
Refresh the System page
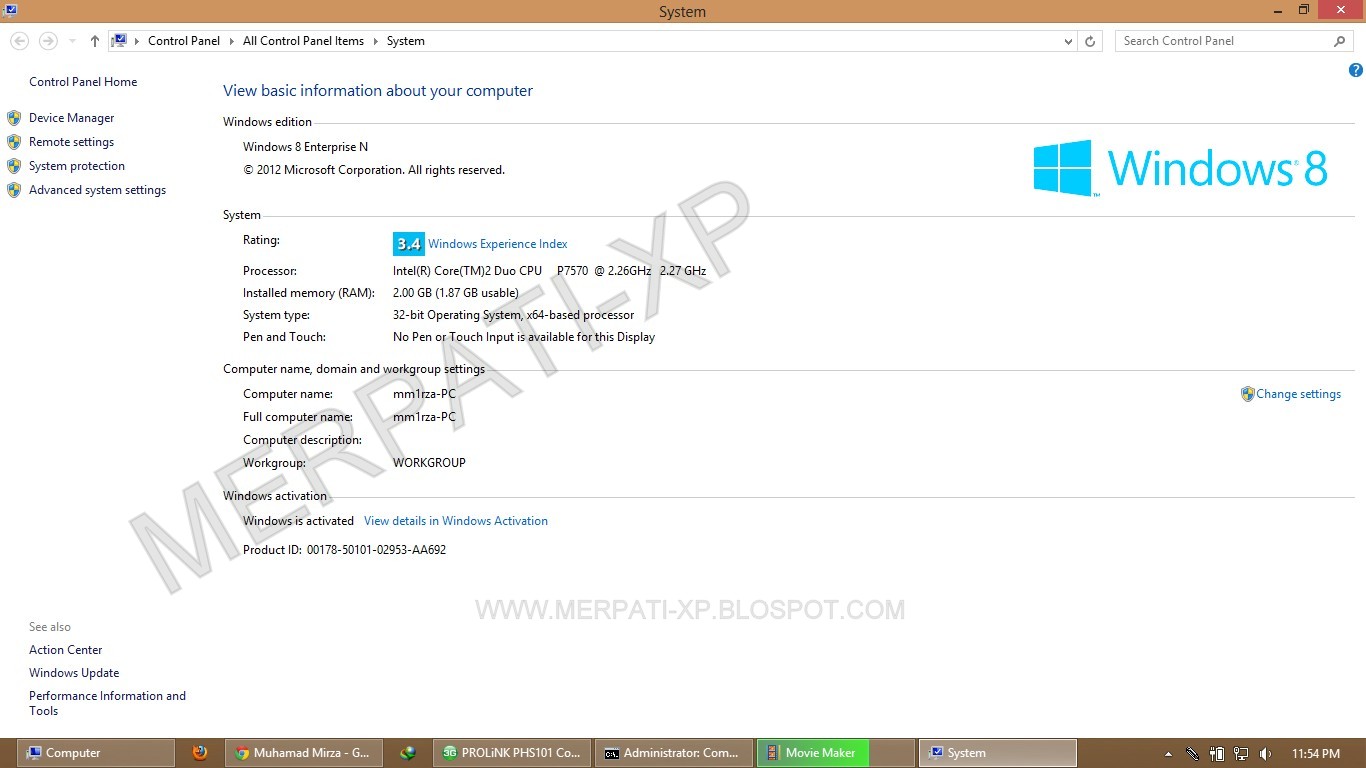(x=1090, y=41)
